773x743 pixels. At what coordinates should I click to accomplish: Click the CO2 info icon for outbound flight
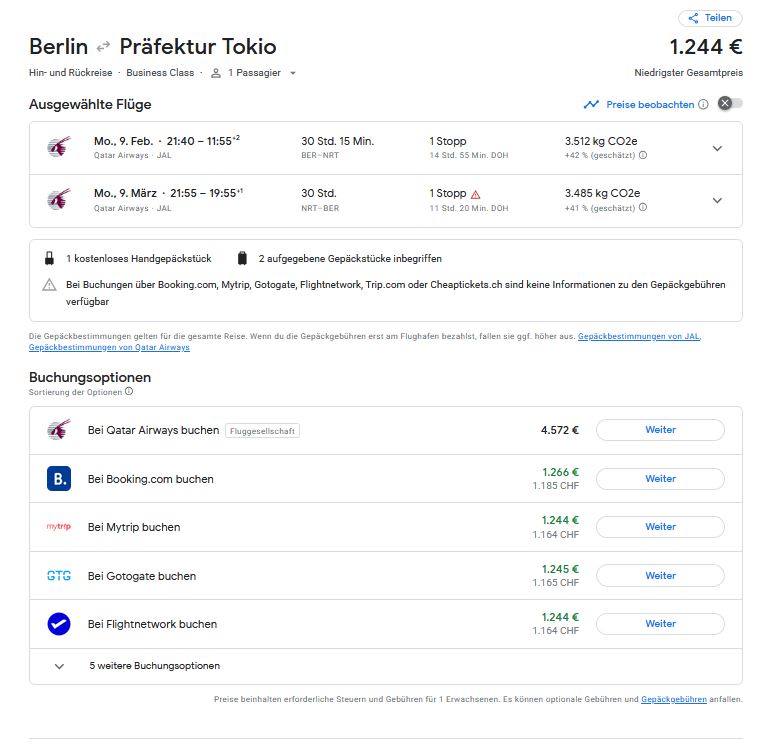(643, 155)
